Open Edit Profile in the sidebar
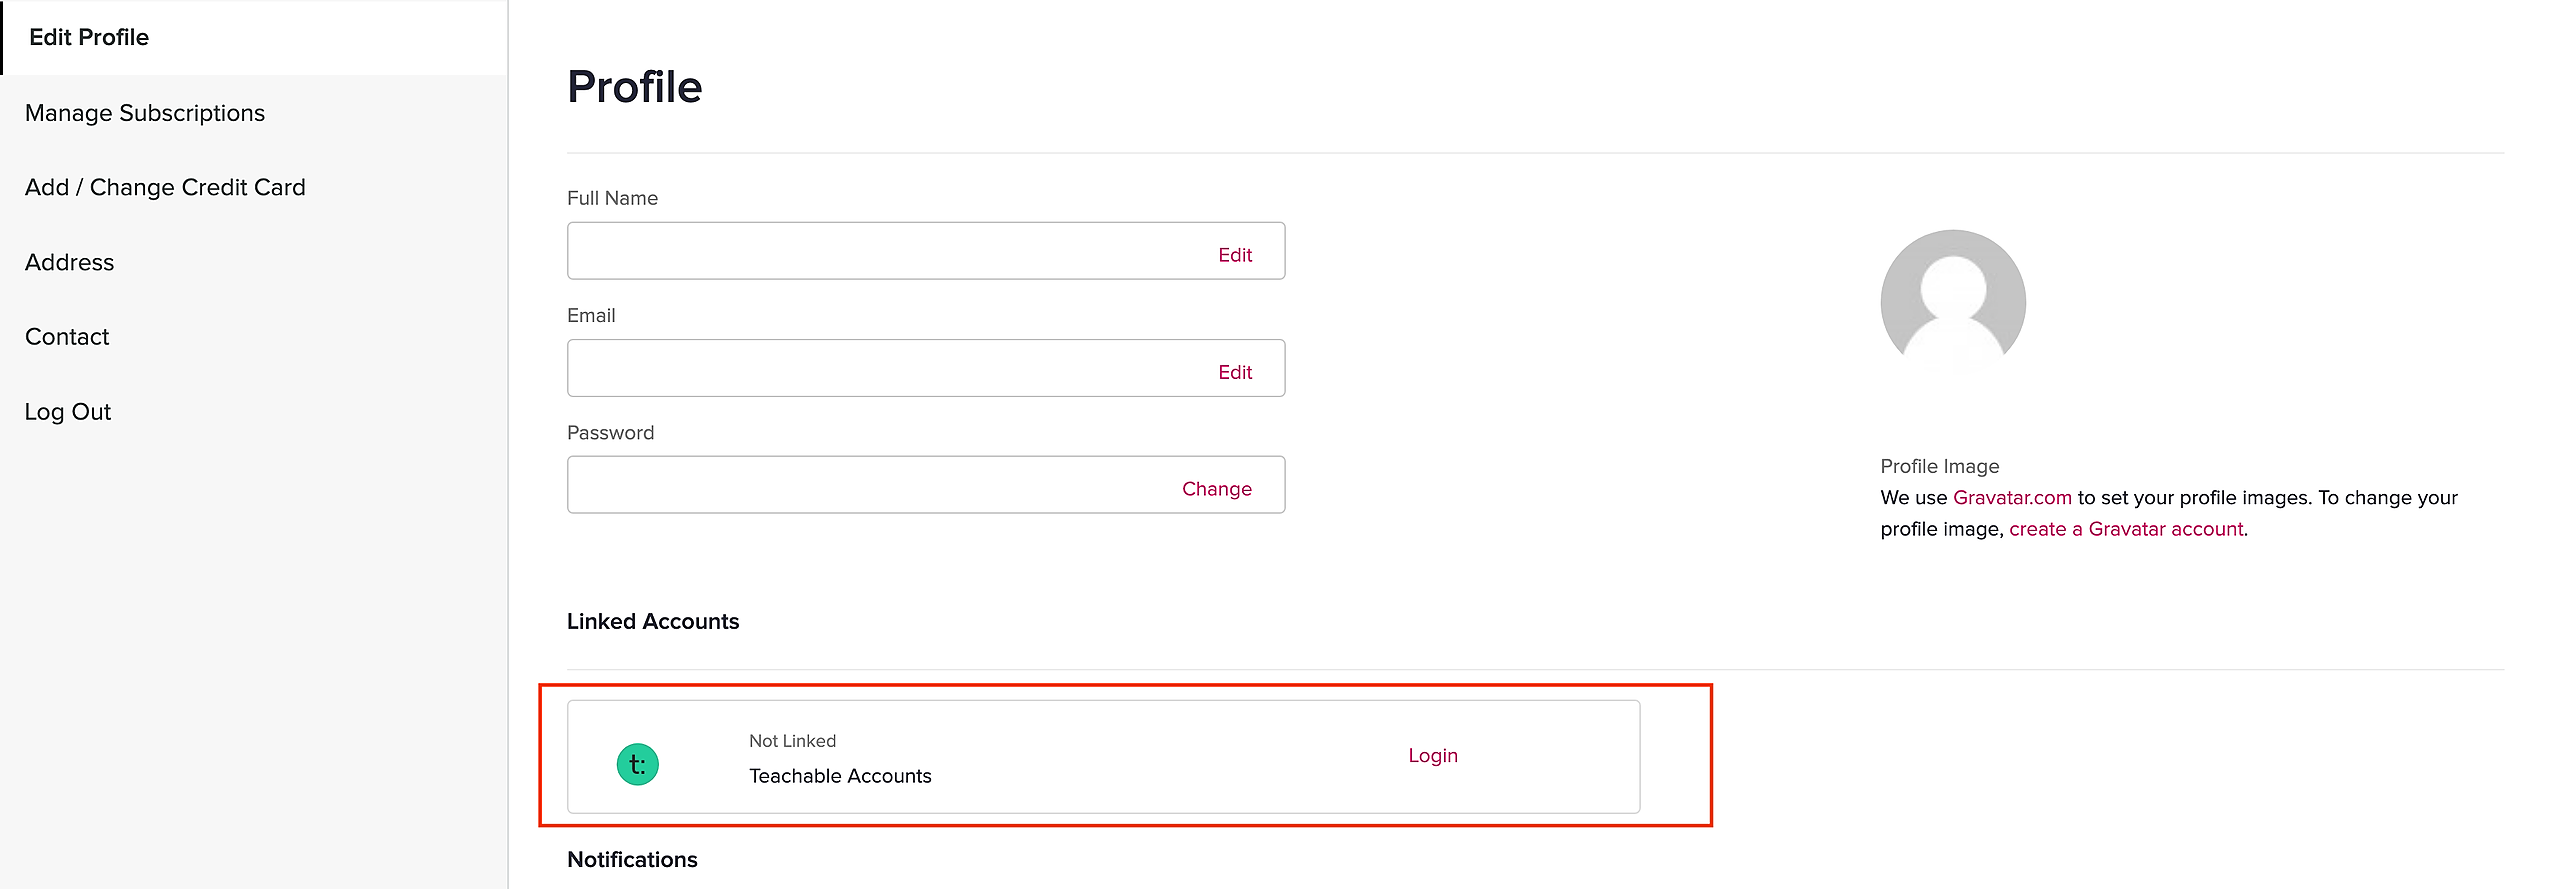The height and width of the screenshot is (889, 2560). click(89, 37)
